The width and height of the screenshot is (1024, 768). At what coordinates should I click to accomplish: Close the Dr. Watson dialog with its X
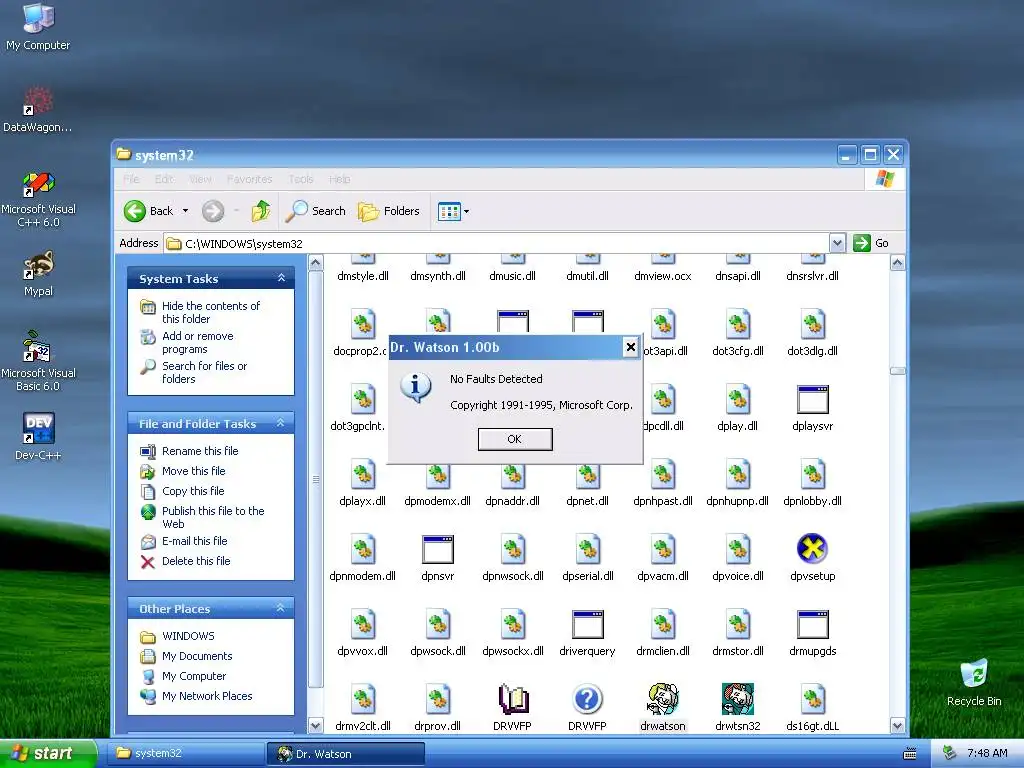630,347
